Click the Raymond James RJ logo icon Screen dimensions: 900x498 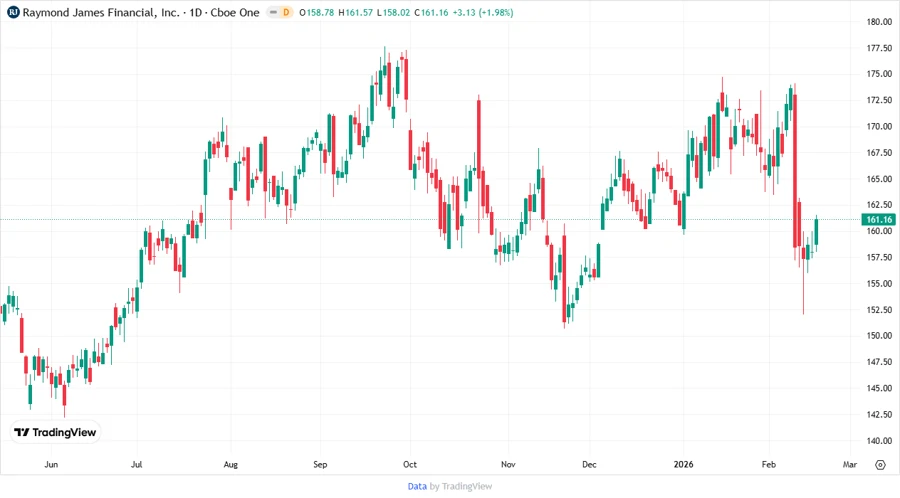pos(13,12)
